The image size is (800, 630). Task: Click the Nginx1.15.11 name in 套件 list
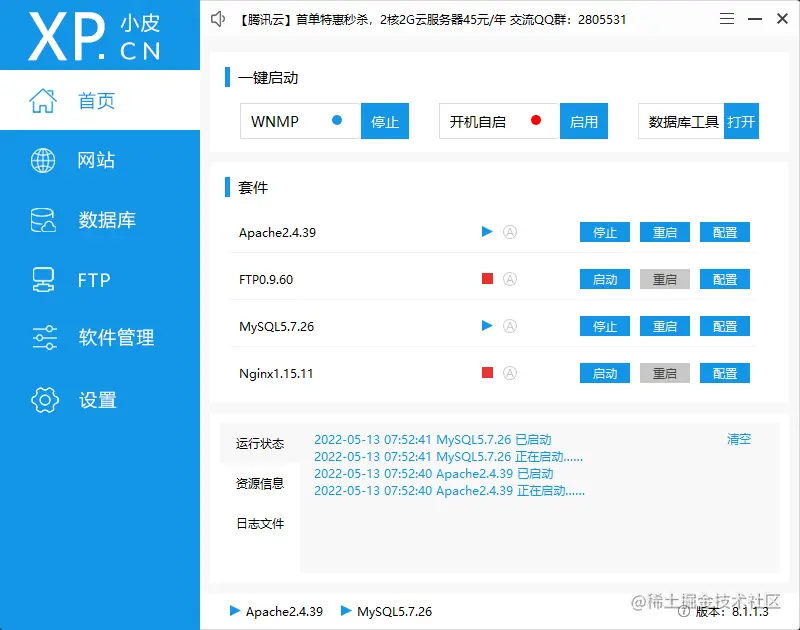(276, 373)
